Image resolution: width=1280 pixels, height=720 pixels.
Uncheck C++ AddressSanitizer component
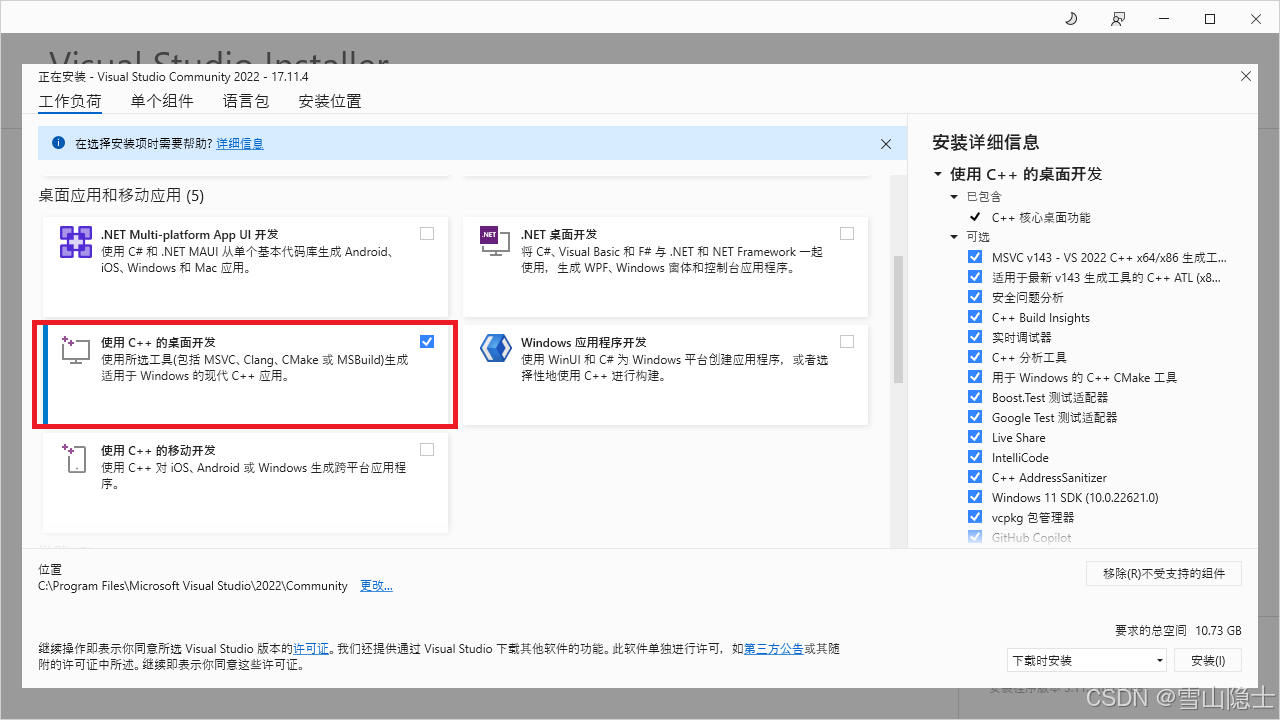975,477
